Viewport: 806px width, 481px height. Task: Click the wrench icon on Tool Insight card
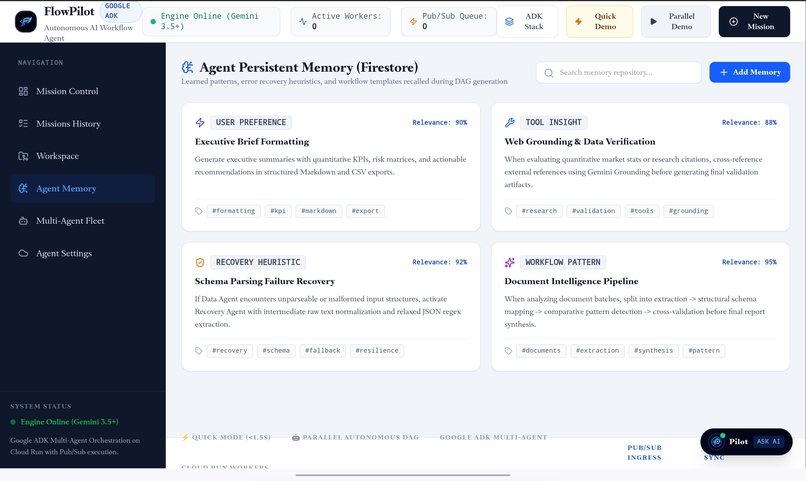click(509, 122)
